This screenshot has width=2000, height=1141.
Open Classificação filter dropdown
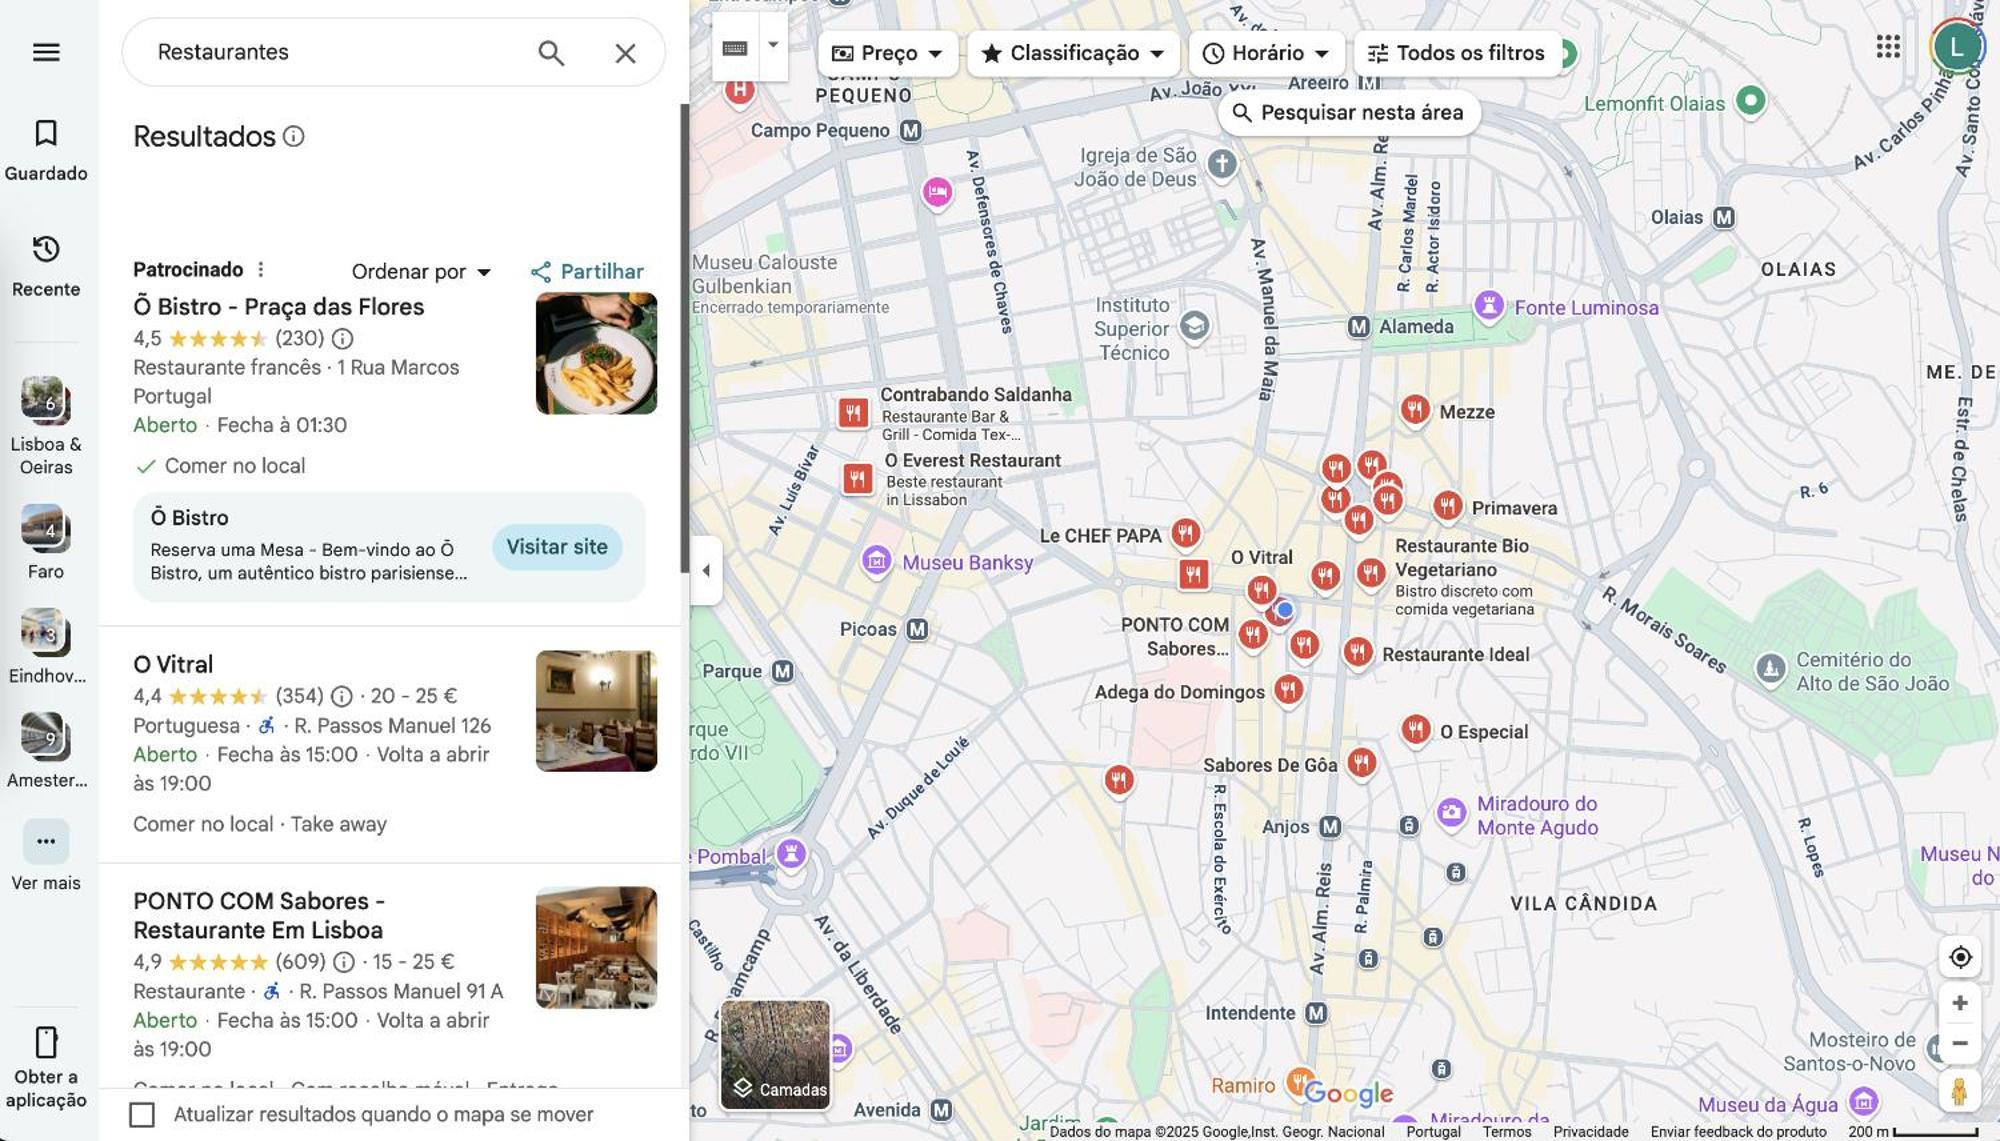coord(1073,53)
